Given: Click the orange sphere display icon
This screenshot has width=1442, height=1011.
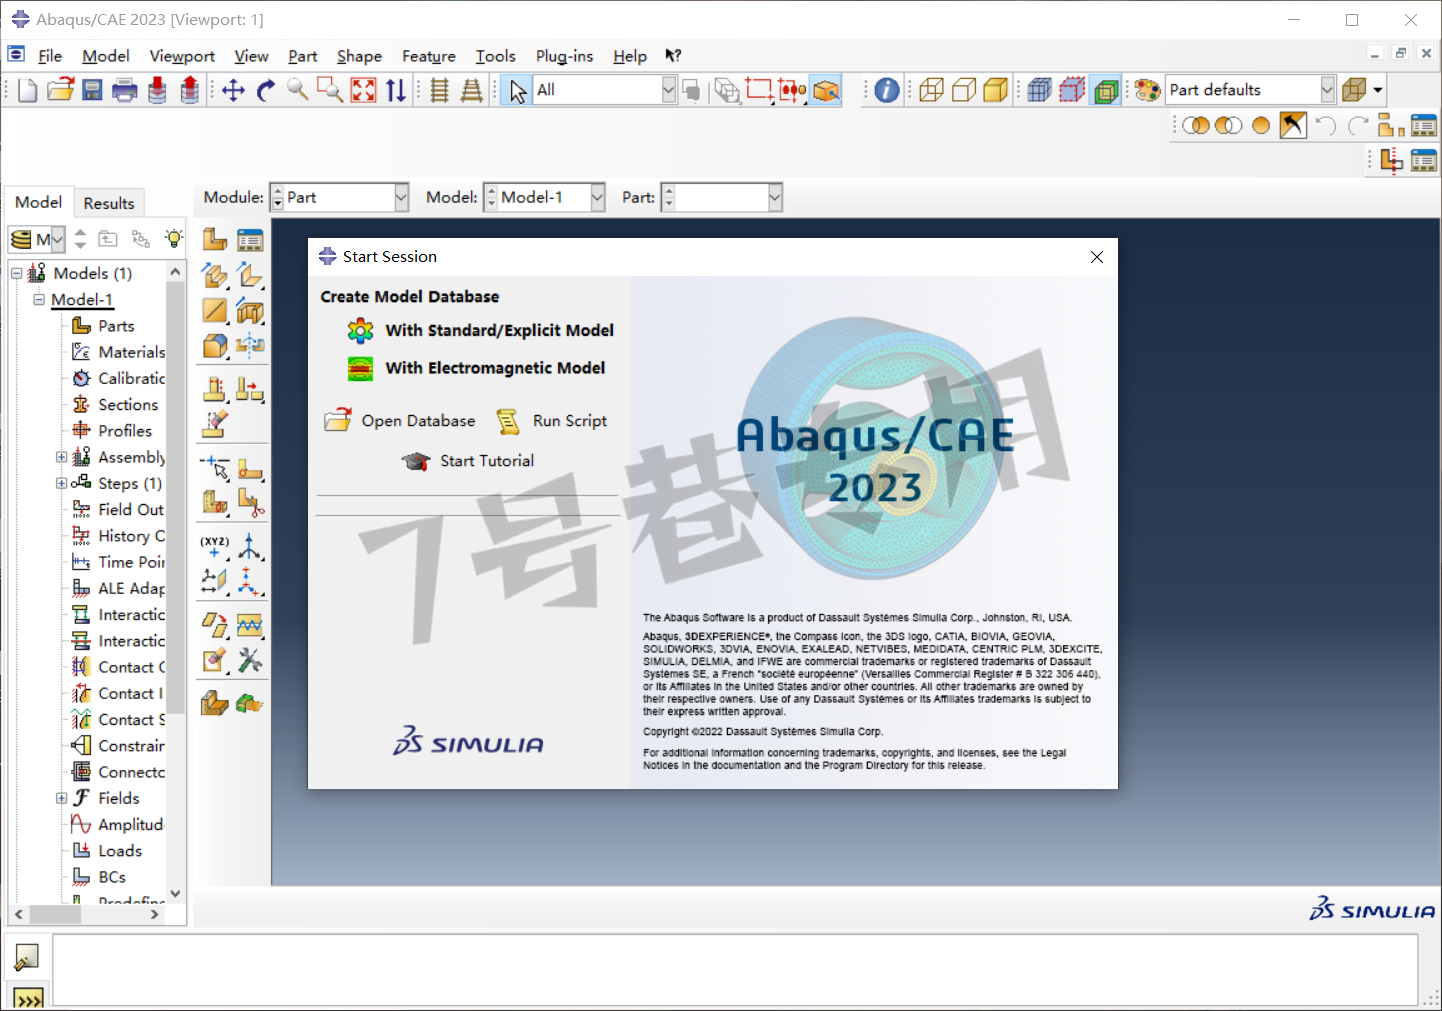Looking at the screenshot, I should 1261,125.
